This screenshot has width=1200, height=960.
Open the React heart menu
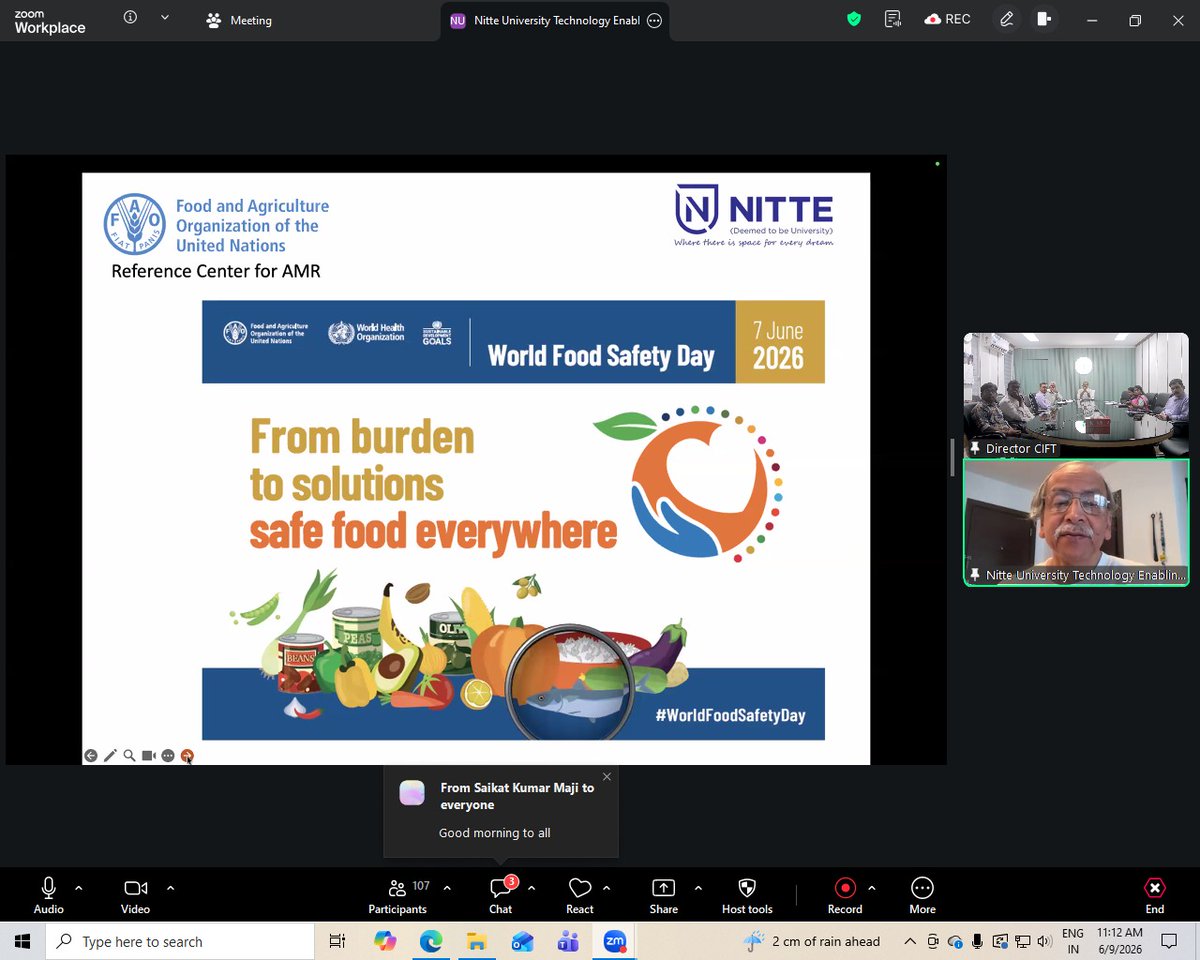tap(580, 896)
